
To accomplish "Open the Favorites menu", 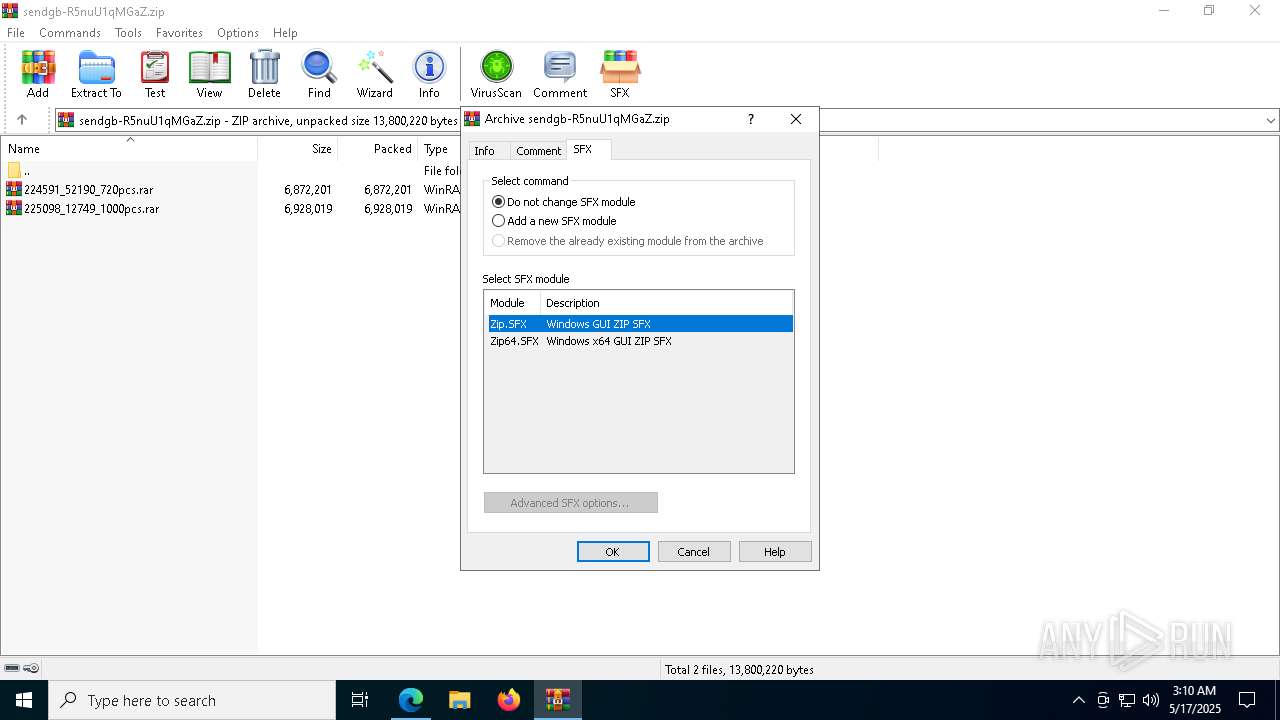I will click(179, 33).
